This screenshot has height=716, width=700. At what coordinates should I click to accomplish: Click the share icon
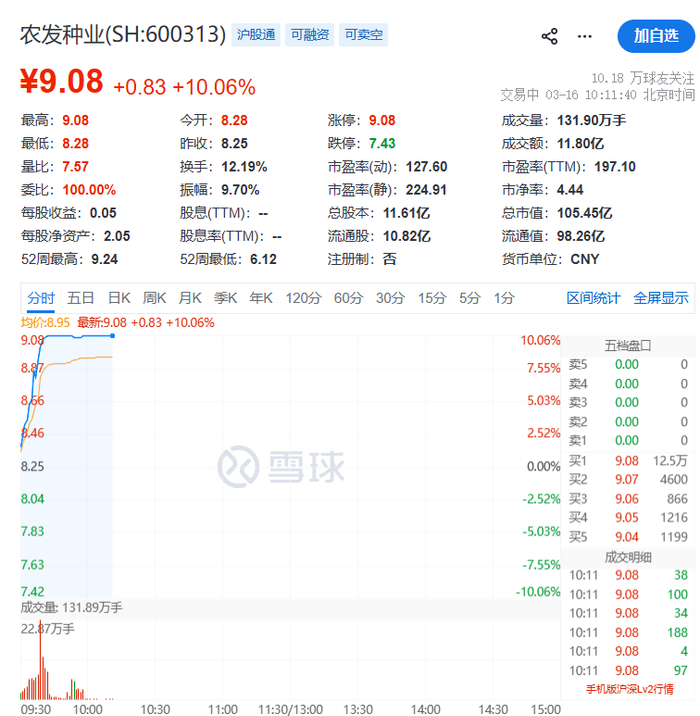point(549,36)
